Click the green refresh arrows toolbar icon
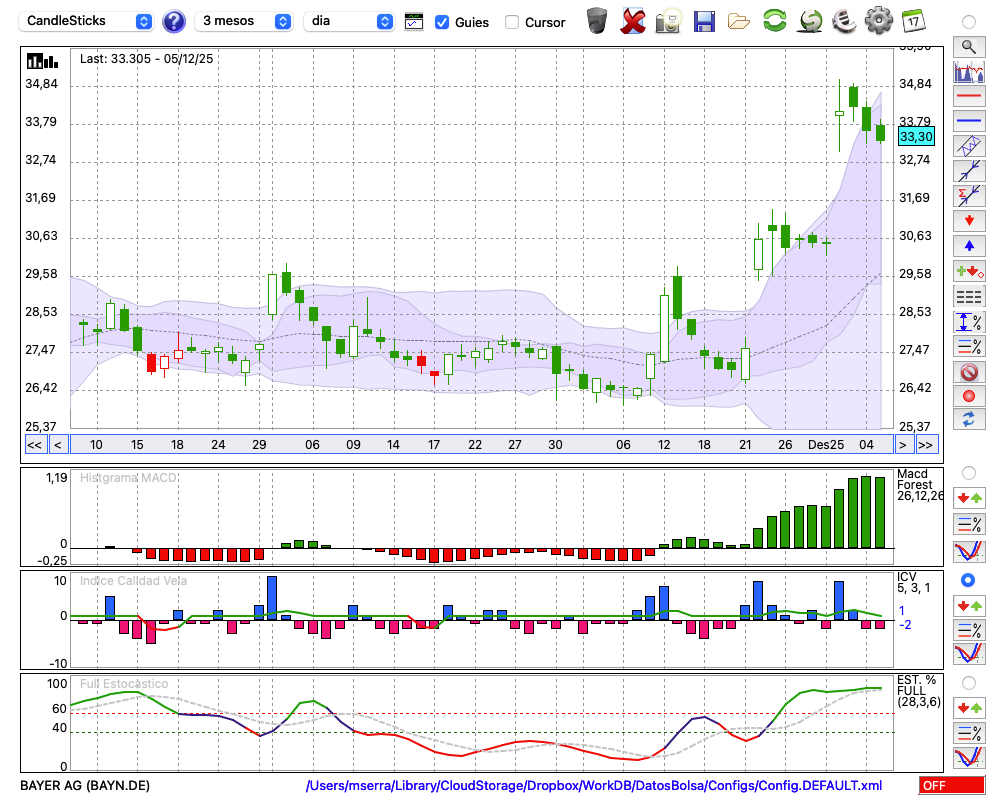The width and height of the screenshot is (1000, 800). [x=774, y=21]
